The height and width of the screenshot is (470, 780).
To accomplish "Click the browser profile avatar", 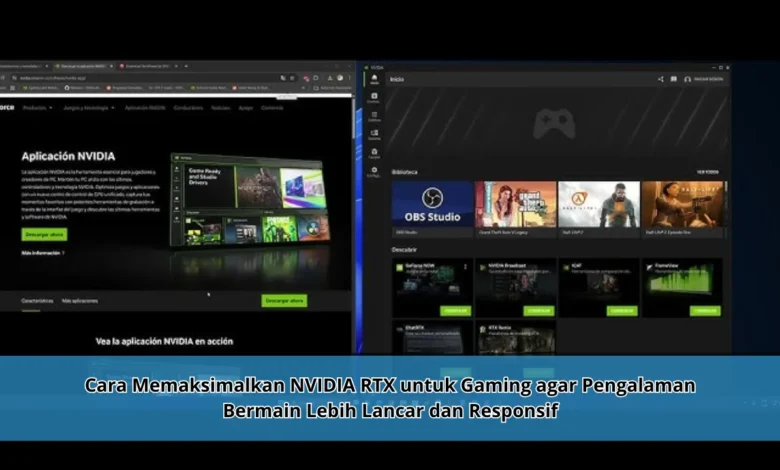I will pos(340,78).
